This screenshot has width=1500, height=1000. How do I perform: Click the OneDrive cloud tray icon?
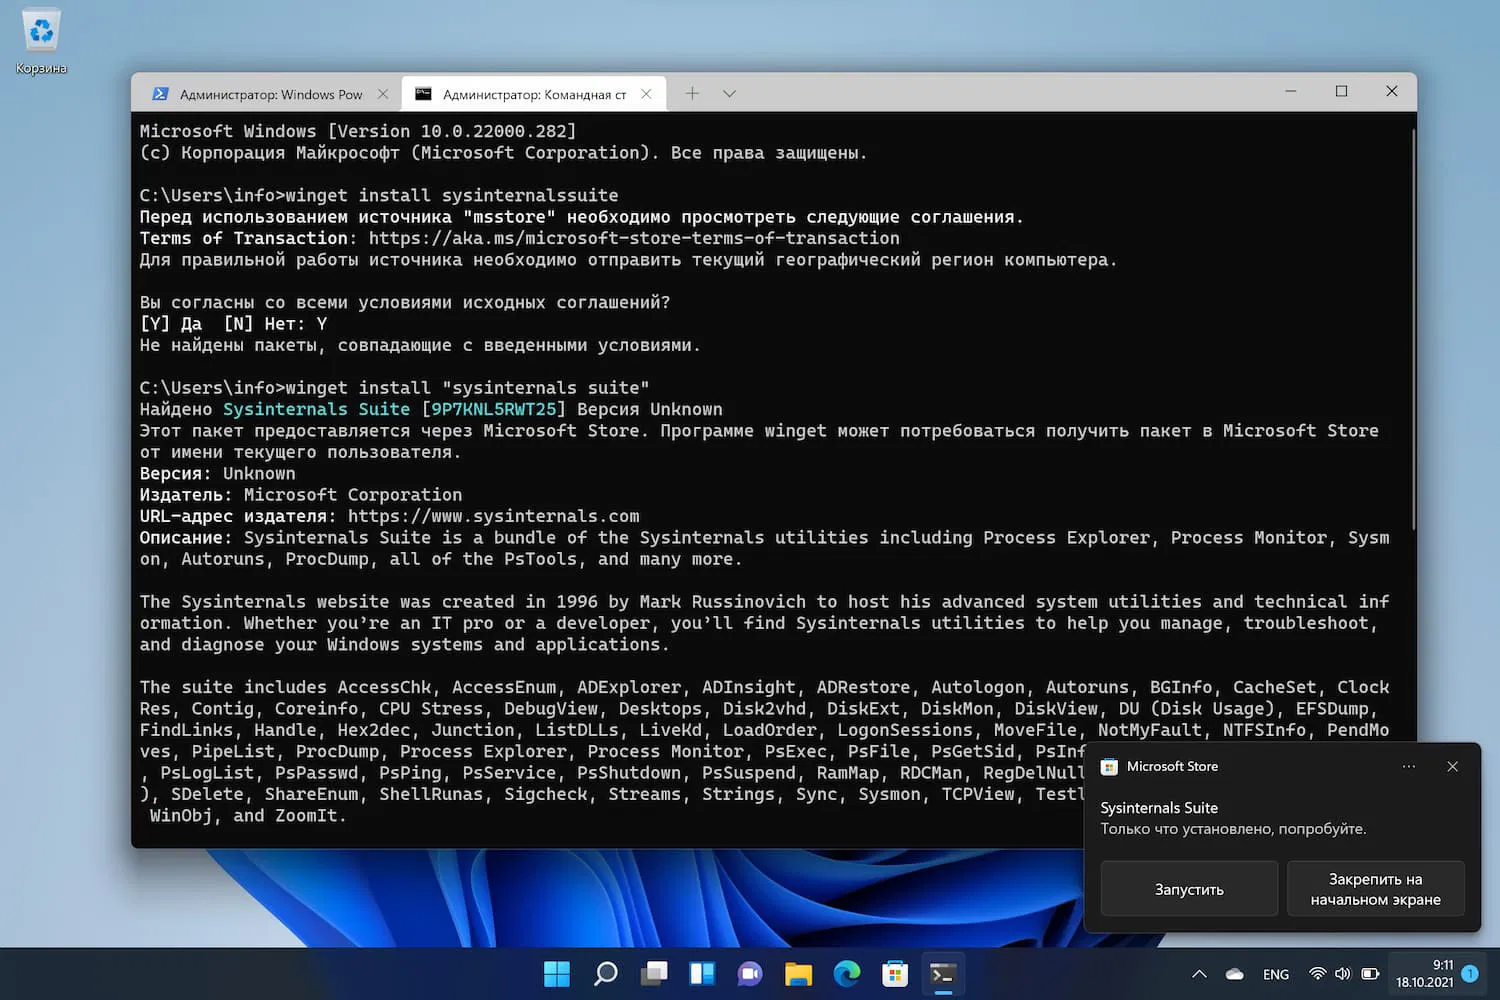click(x=1235, y=974)
